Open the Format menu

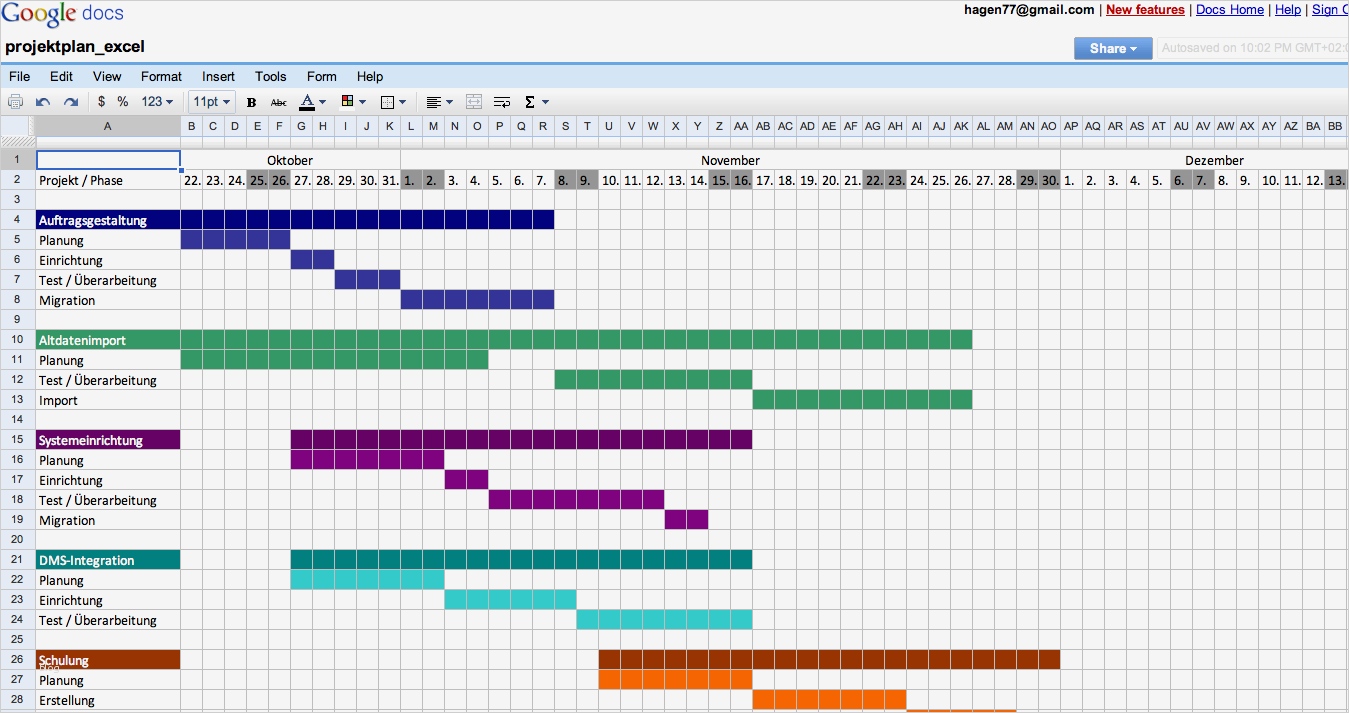pos(160,76)
